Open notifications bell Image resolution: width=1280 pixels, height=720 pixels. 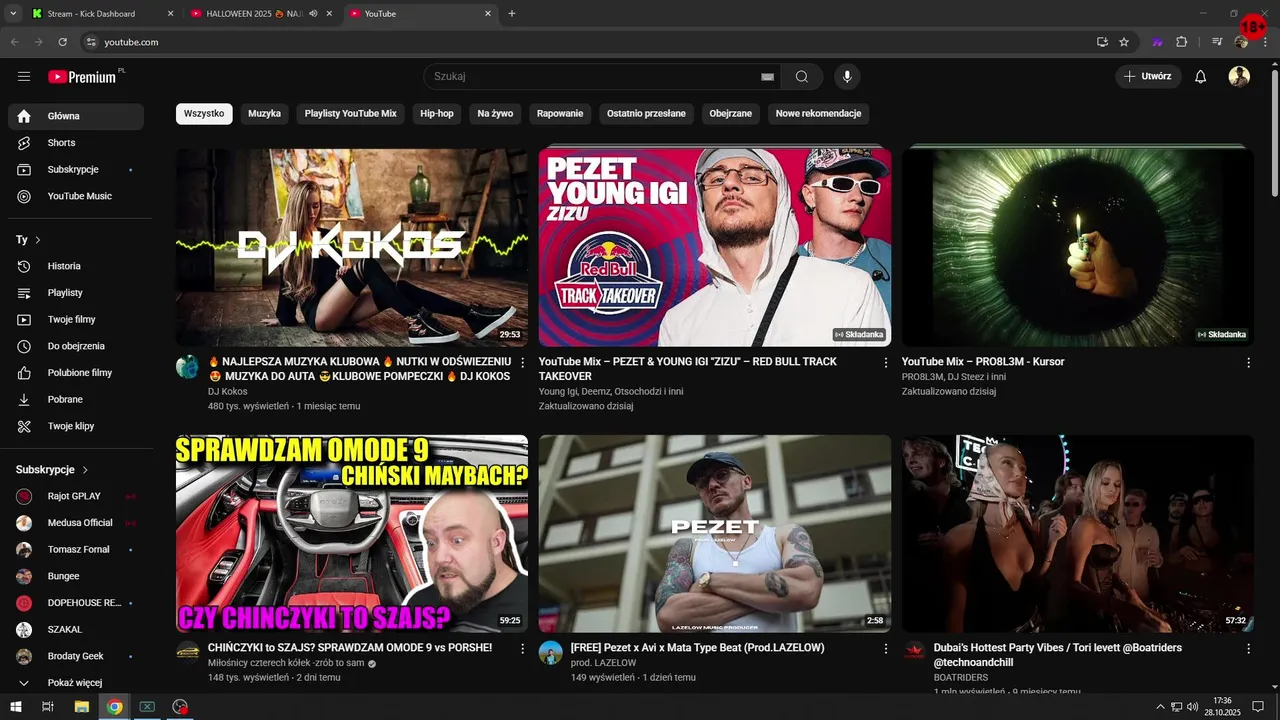[1201, 77]
